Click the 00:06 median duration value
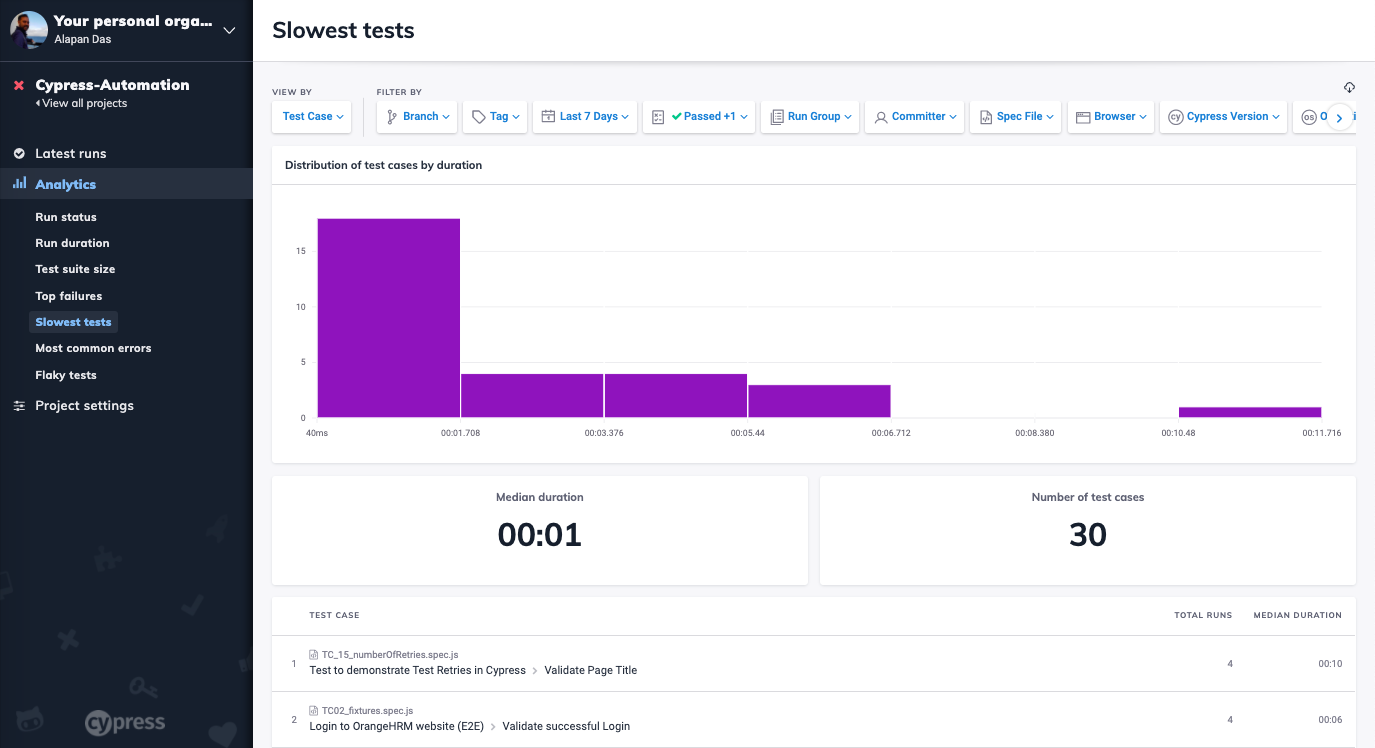Image resolution: width=1375 pixels, height=748 pixels. click(1330, 720)
